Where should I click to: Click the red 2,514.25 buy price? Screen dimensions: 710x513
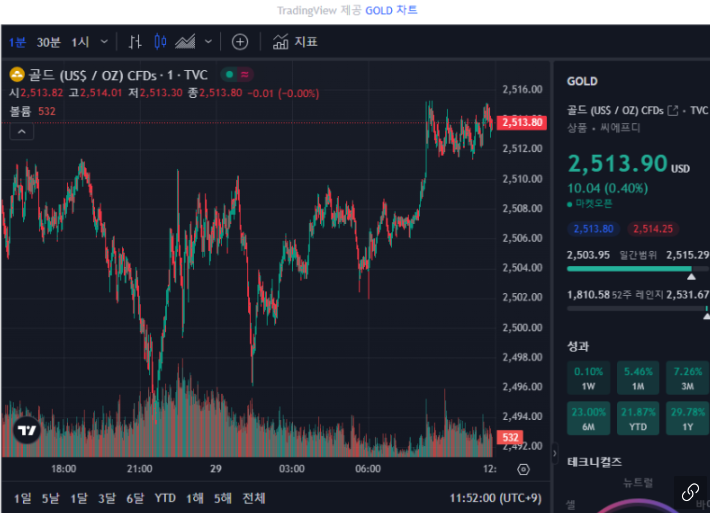click(x=652, y=229)
